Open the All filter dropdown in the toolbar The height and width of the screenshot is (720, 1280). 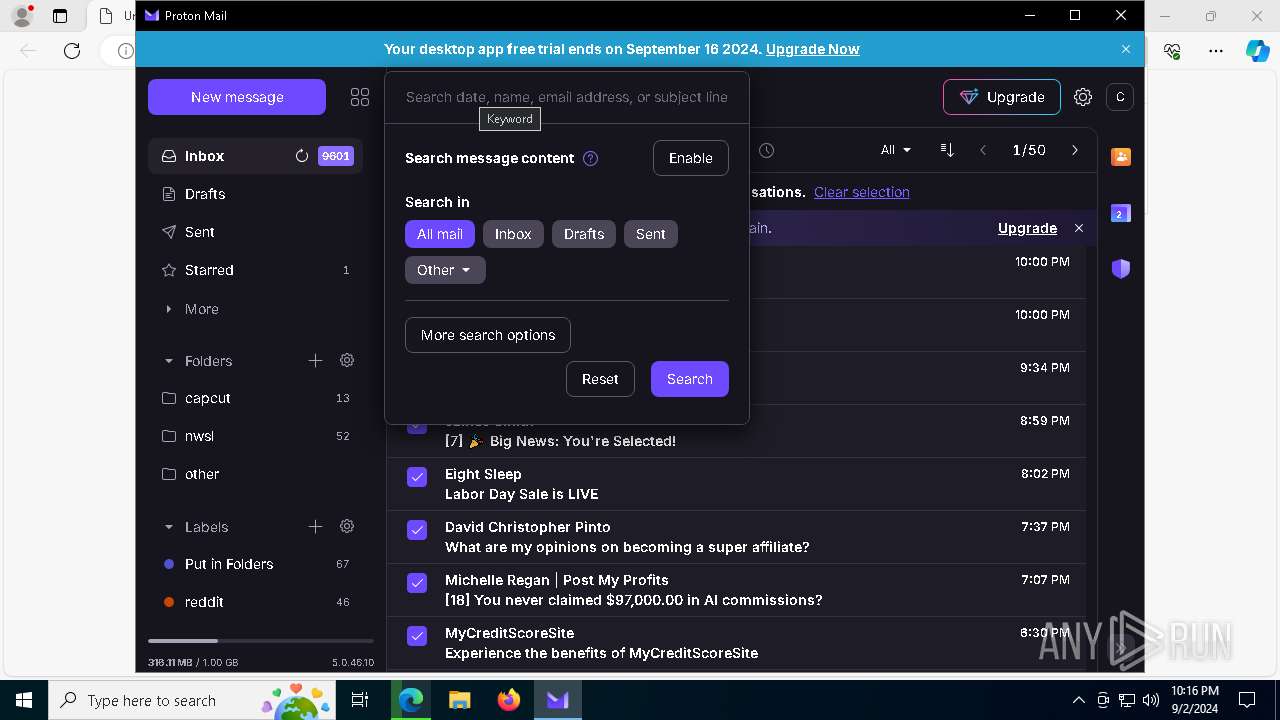[x=896, y=150]
